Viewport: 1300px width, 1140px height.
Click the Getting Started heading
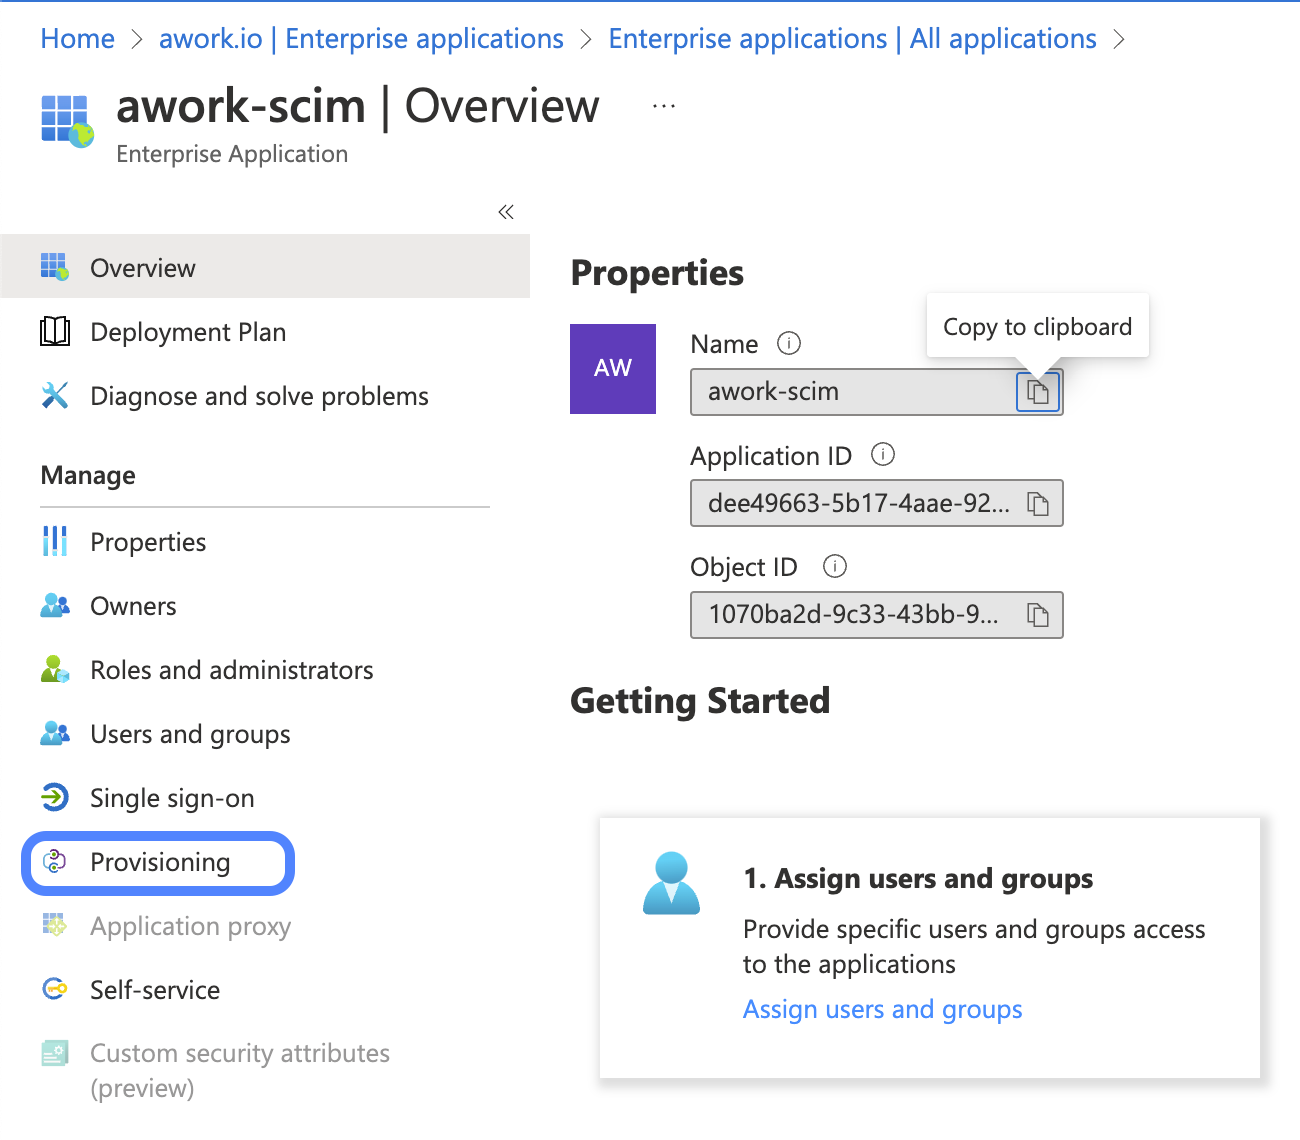tap(700, 701)
